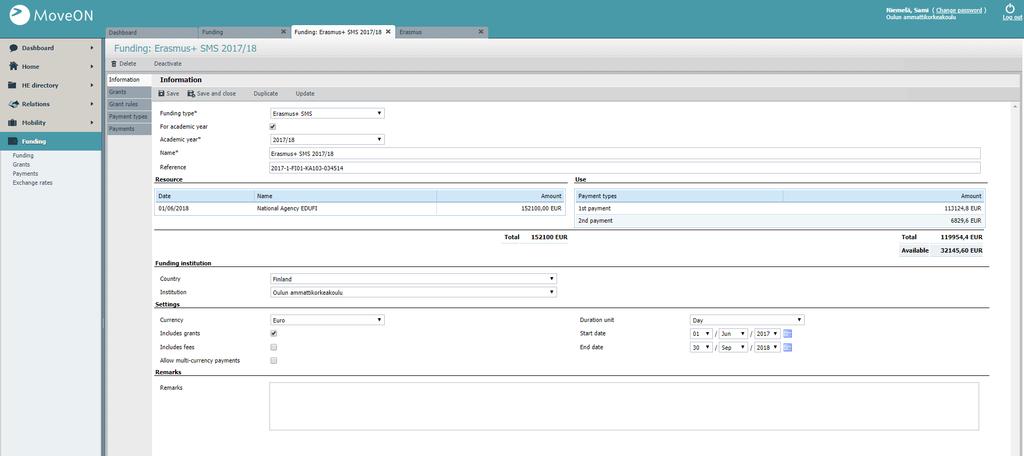Click the Log out power icon
The image size is (1024, 456).
pyautogui.click(x=1010, y=8)
